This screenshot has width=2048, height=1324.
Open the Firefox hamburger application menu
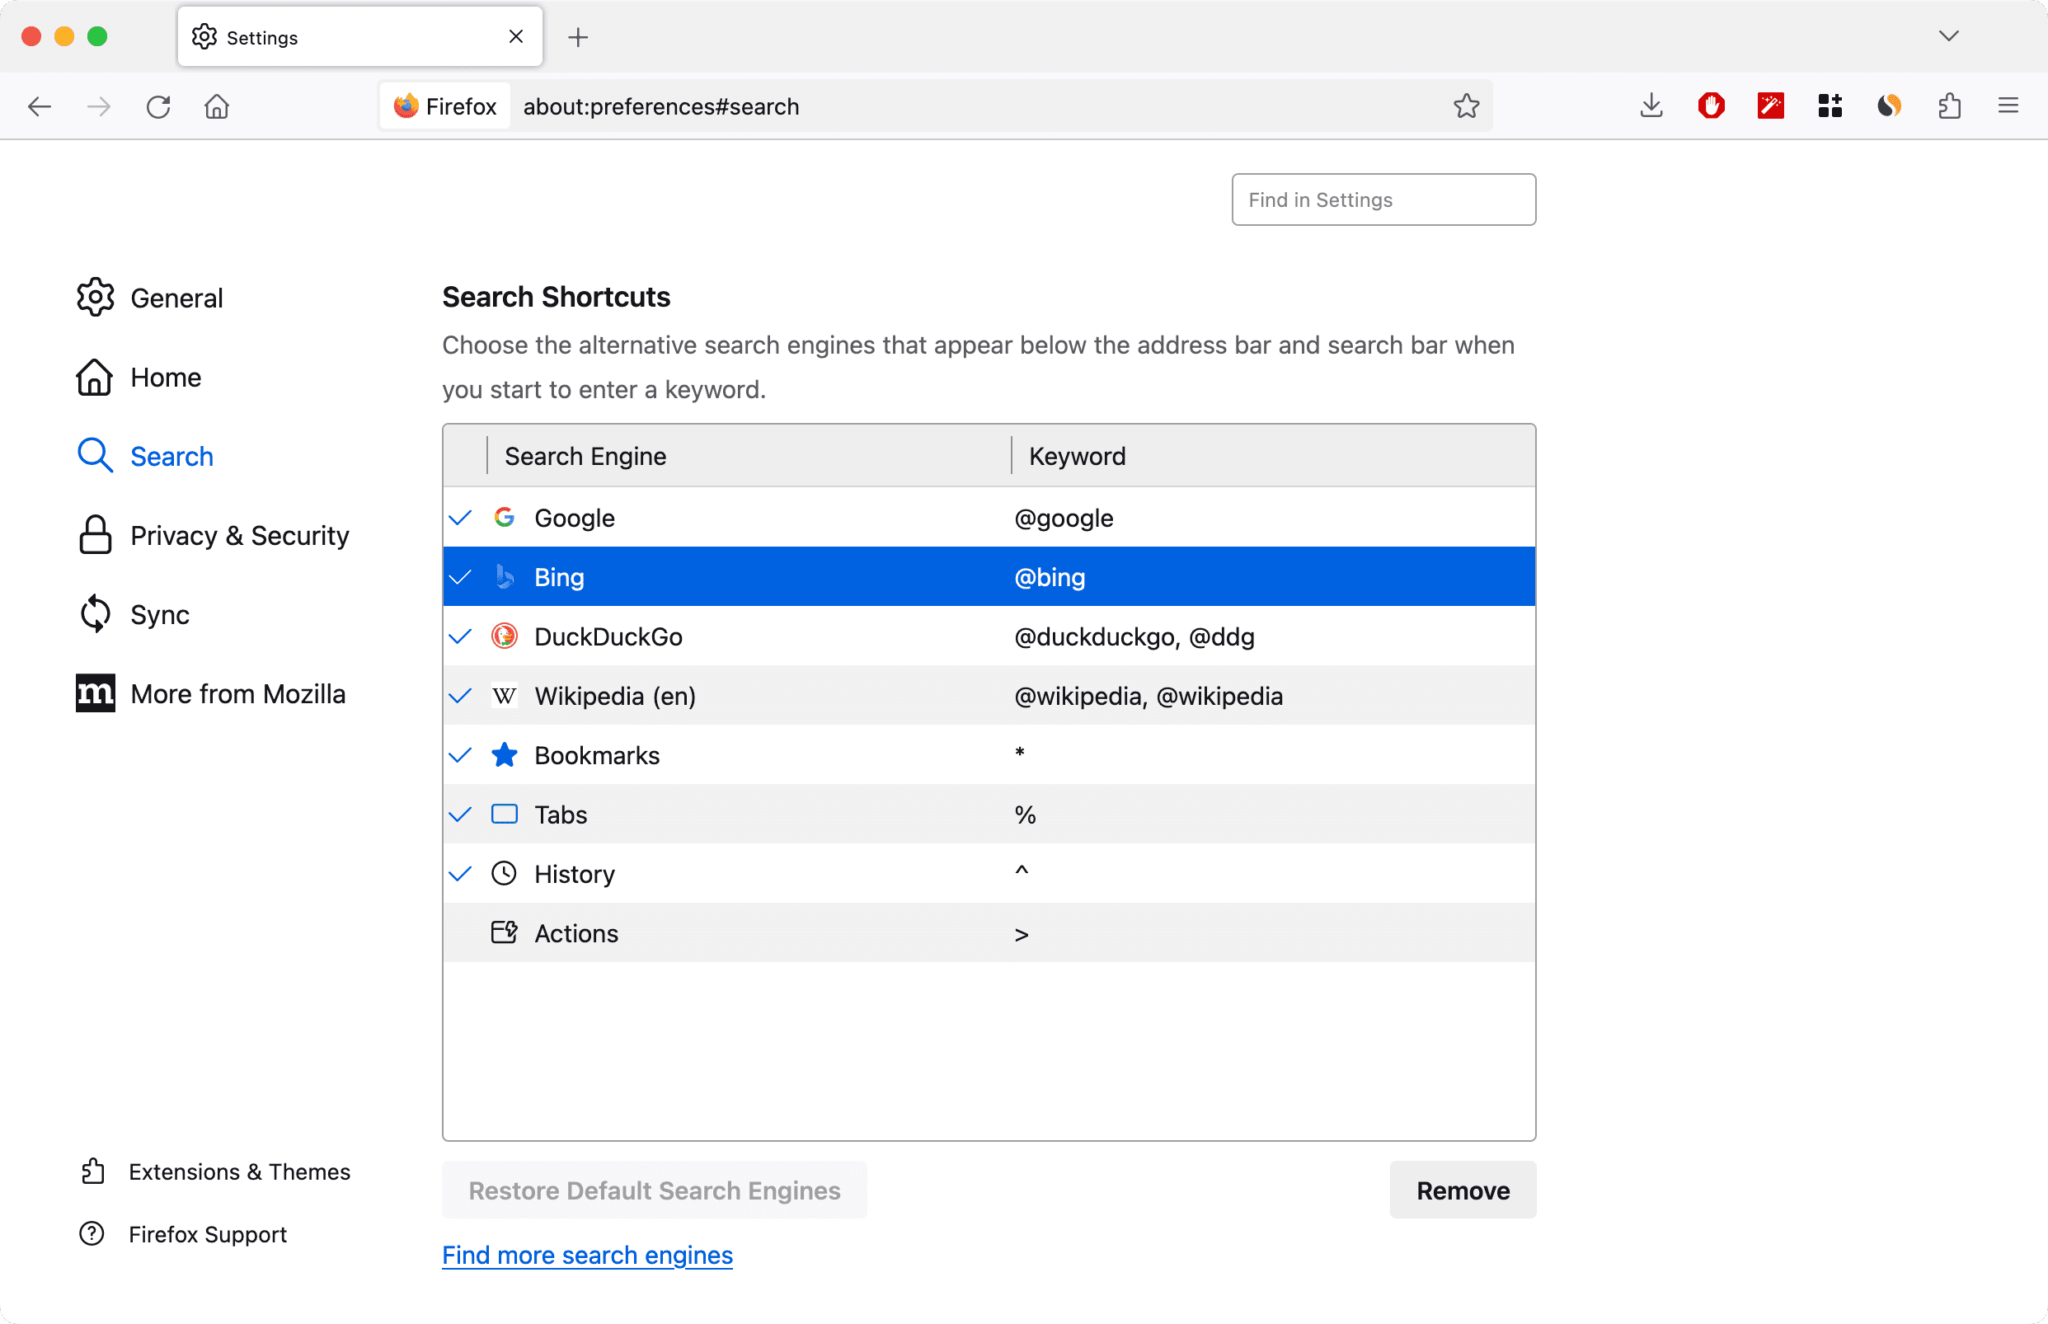(x=2008, y=106)
